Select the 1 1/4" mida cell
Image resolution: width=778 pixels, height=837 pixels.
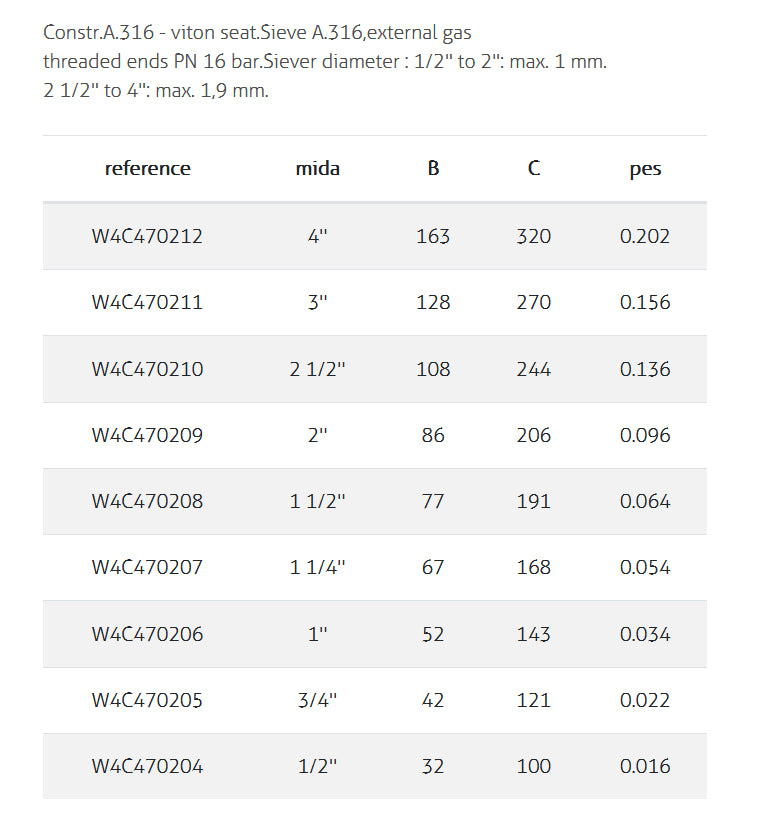[x=318, y=567]
